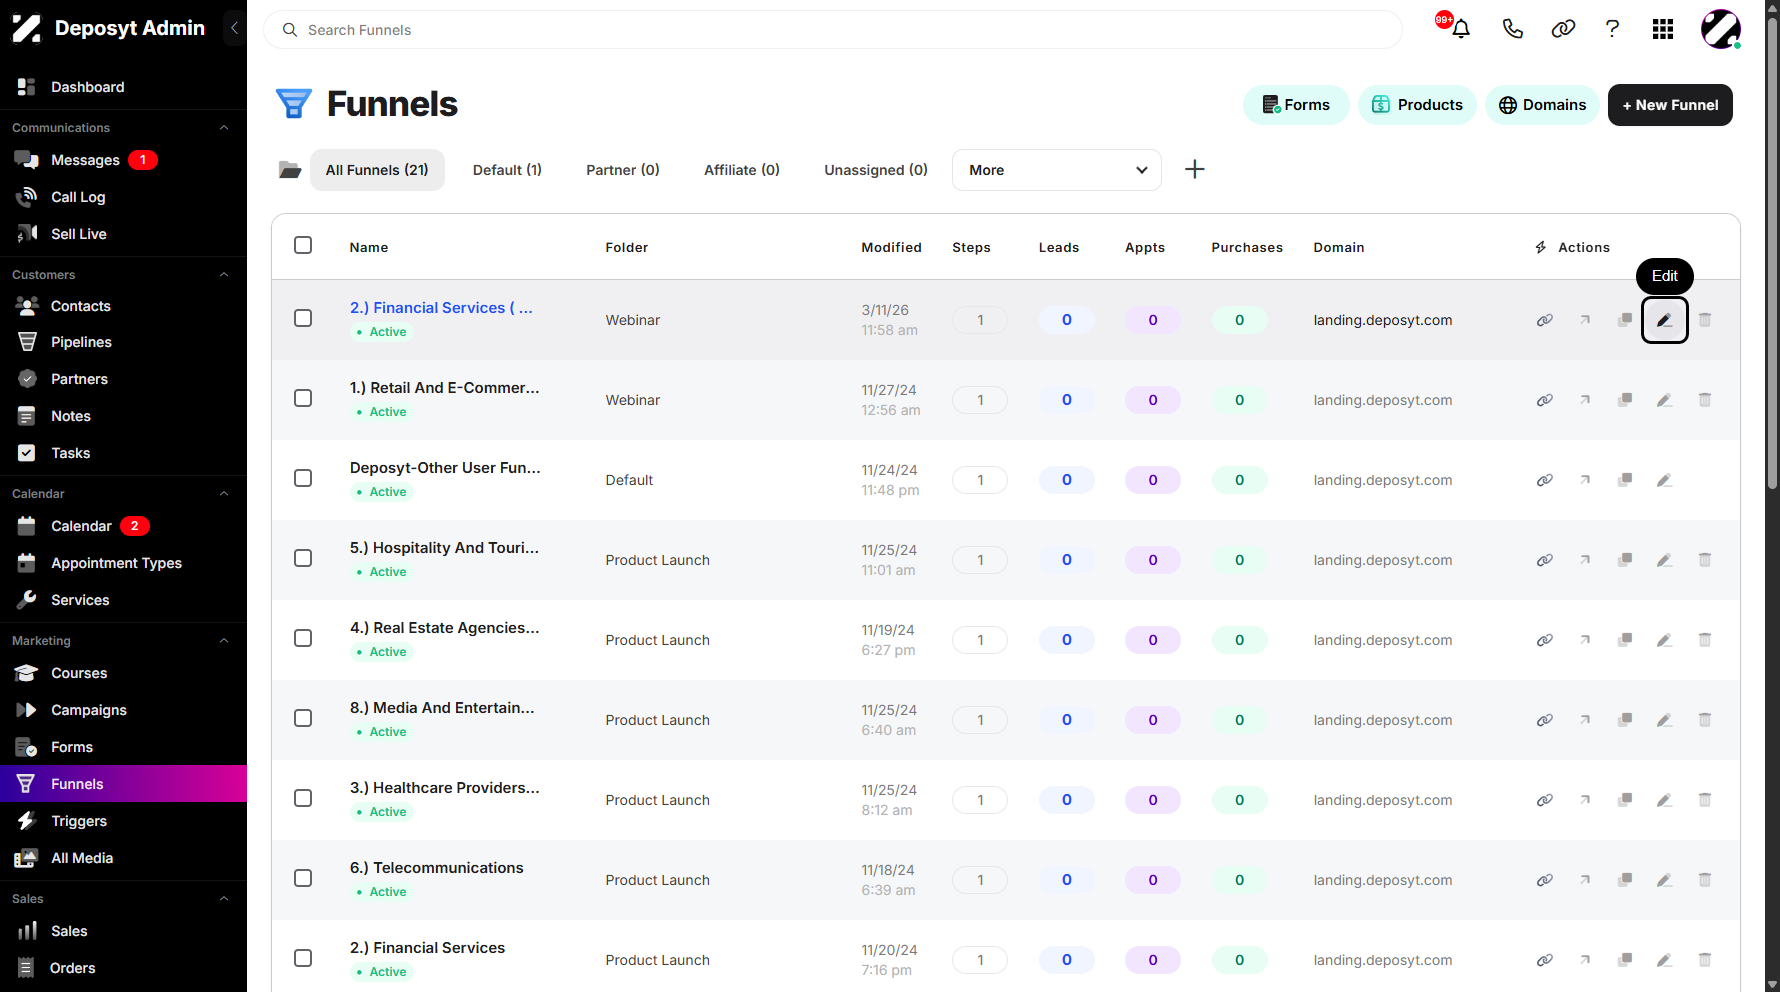The width and height of the screenshot is (1780, 992).
Task: Collapse the Sales sidebar section
Action: pos(224,899)
